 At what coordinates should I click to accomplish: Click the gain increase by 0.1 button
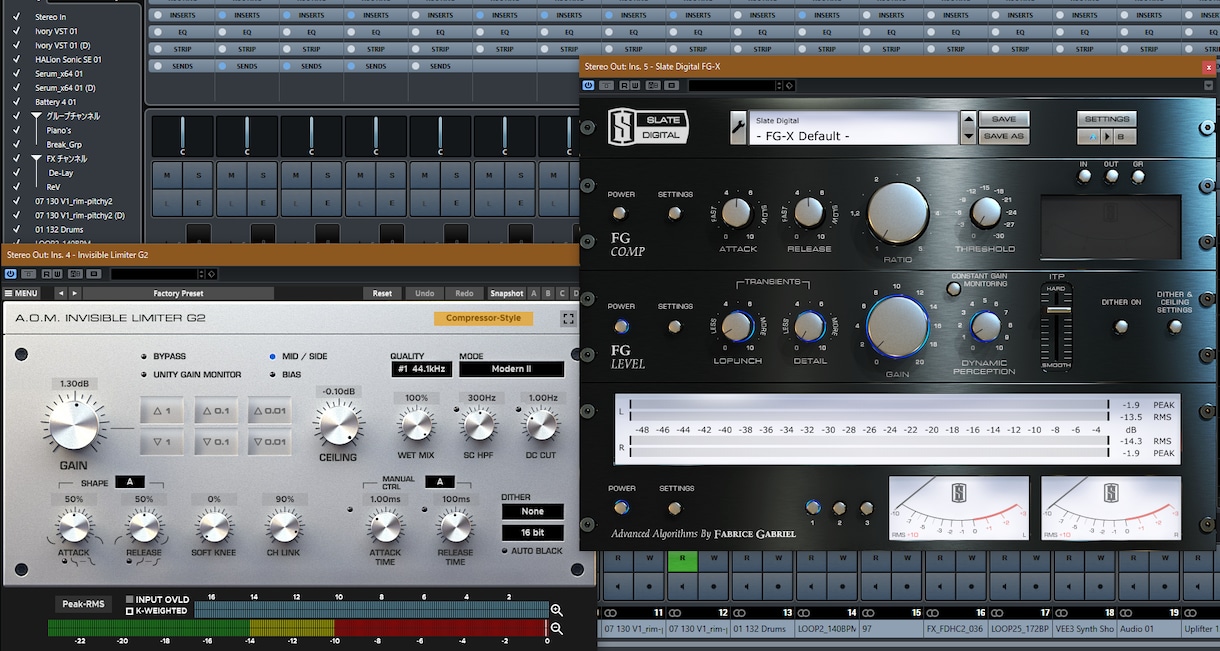(x=215, y=411)
